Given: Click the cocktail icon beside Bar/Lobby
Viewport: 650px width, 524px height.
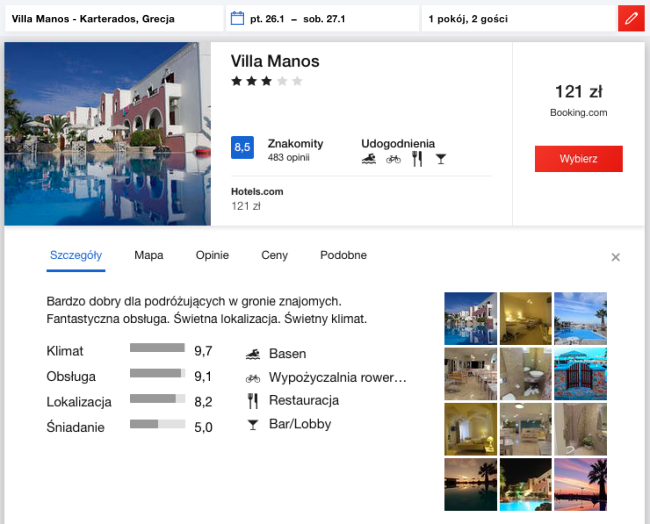Looking at the screenshot, I should pos(252,425).
